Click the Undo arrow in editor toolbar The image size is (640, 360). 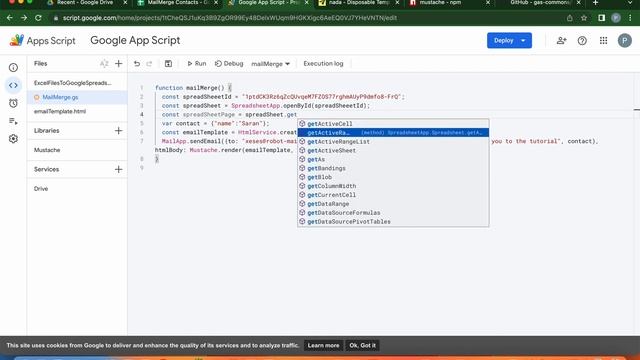(137, 64)
